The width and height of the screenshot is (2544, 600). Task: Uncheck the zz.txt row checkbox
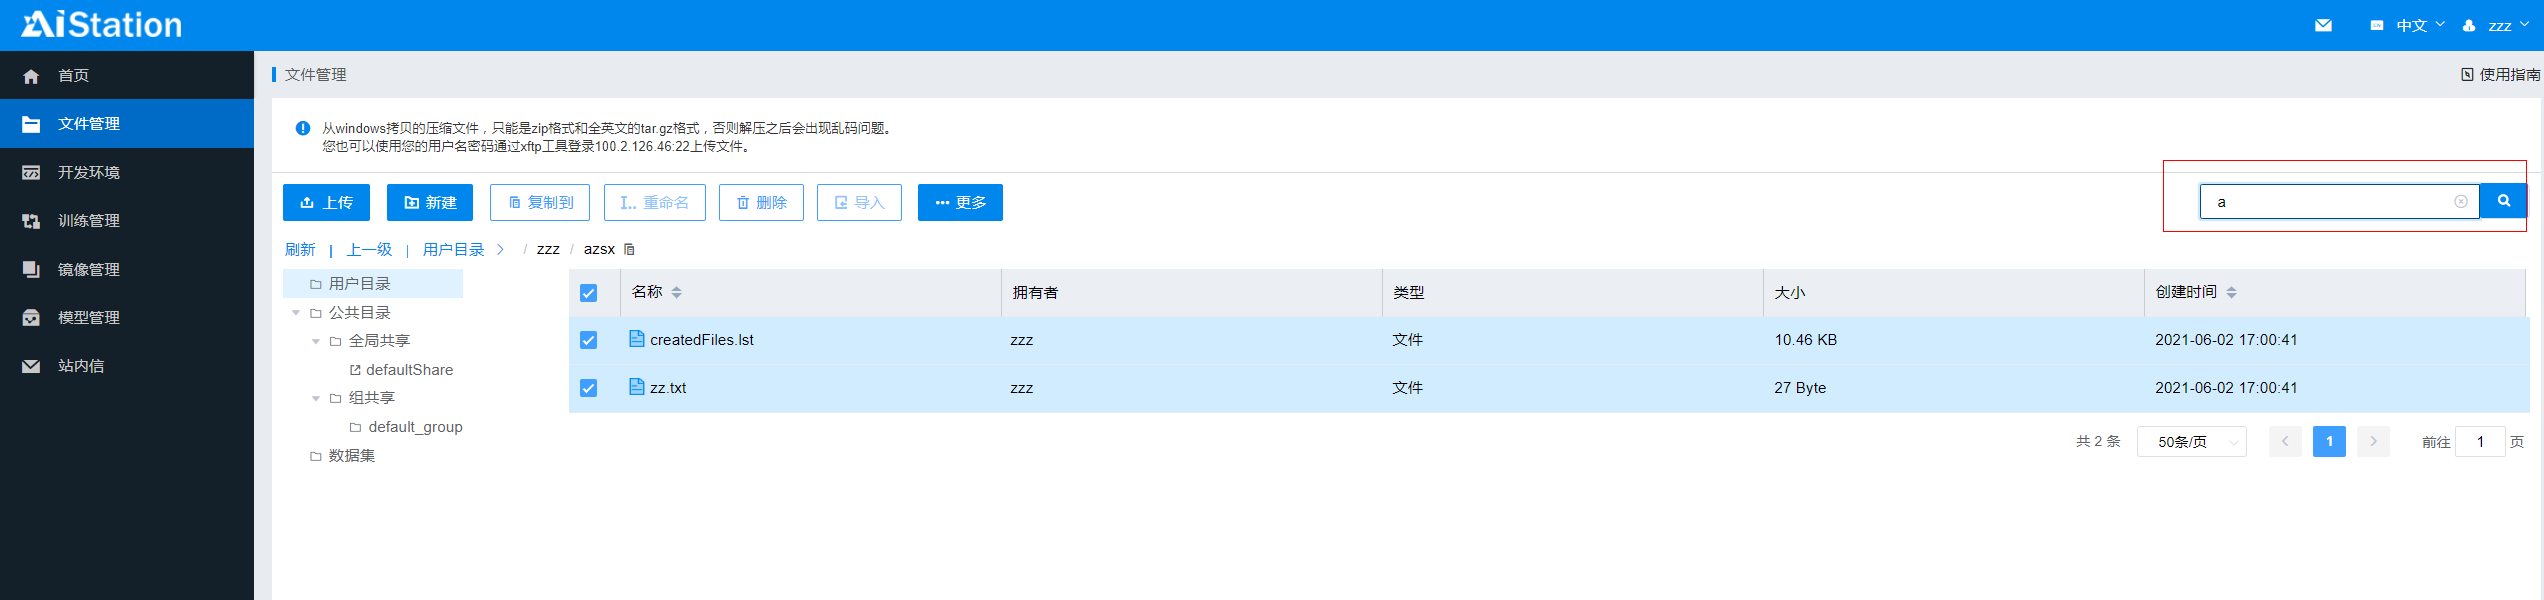[588, 388]
